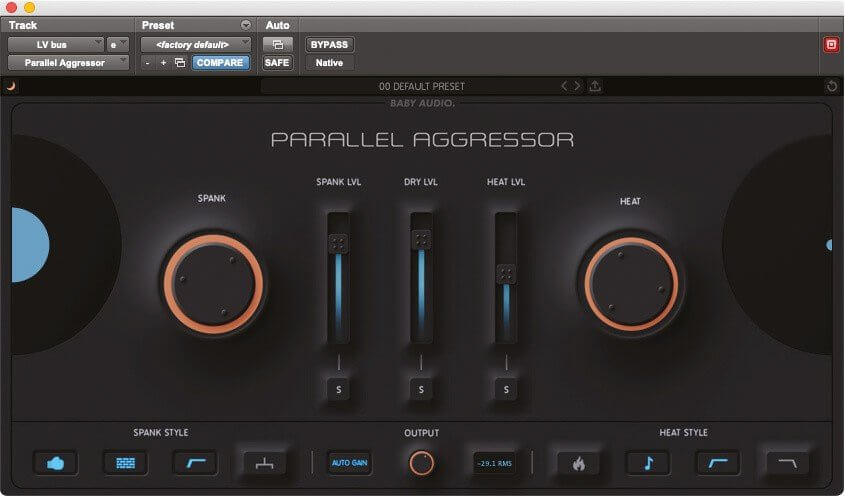Image resolution: width=845 pixels, height=496 pixels.
Task: Click the next preset plus button
Action: click(x=163, y=63)
